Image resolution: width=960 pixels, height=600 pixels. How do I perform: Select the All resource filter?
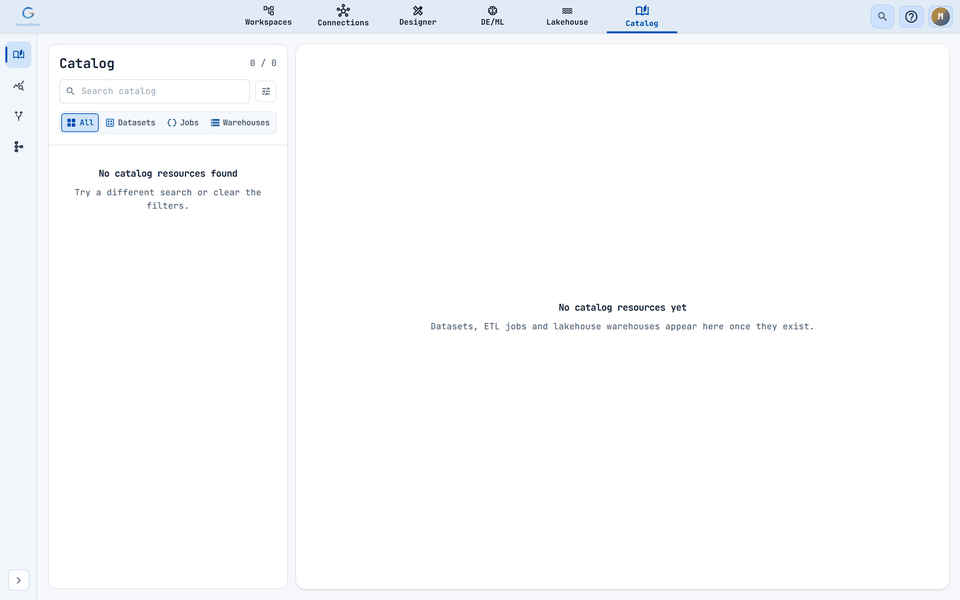[x=80, y=122]
